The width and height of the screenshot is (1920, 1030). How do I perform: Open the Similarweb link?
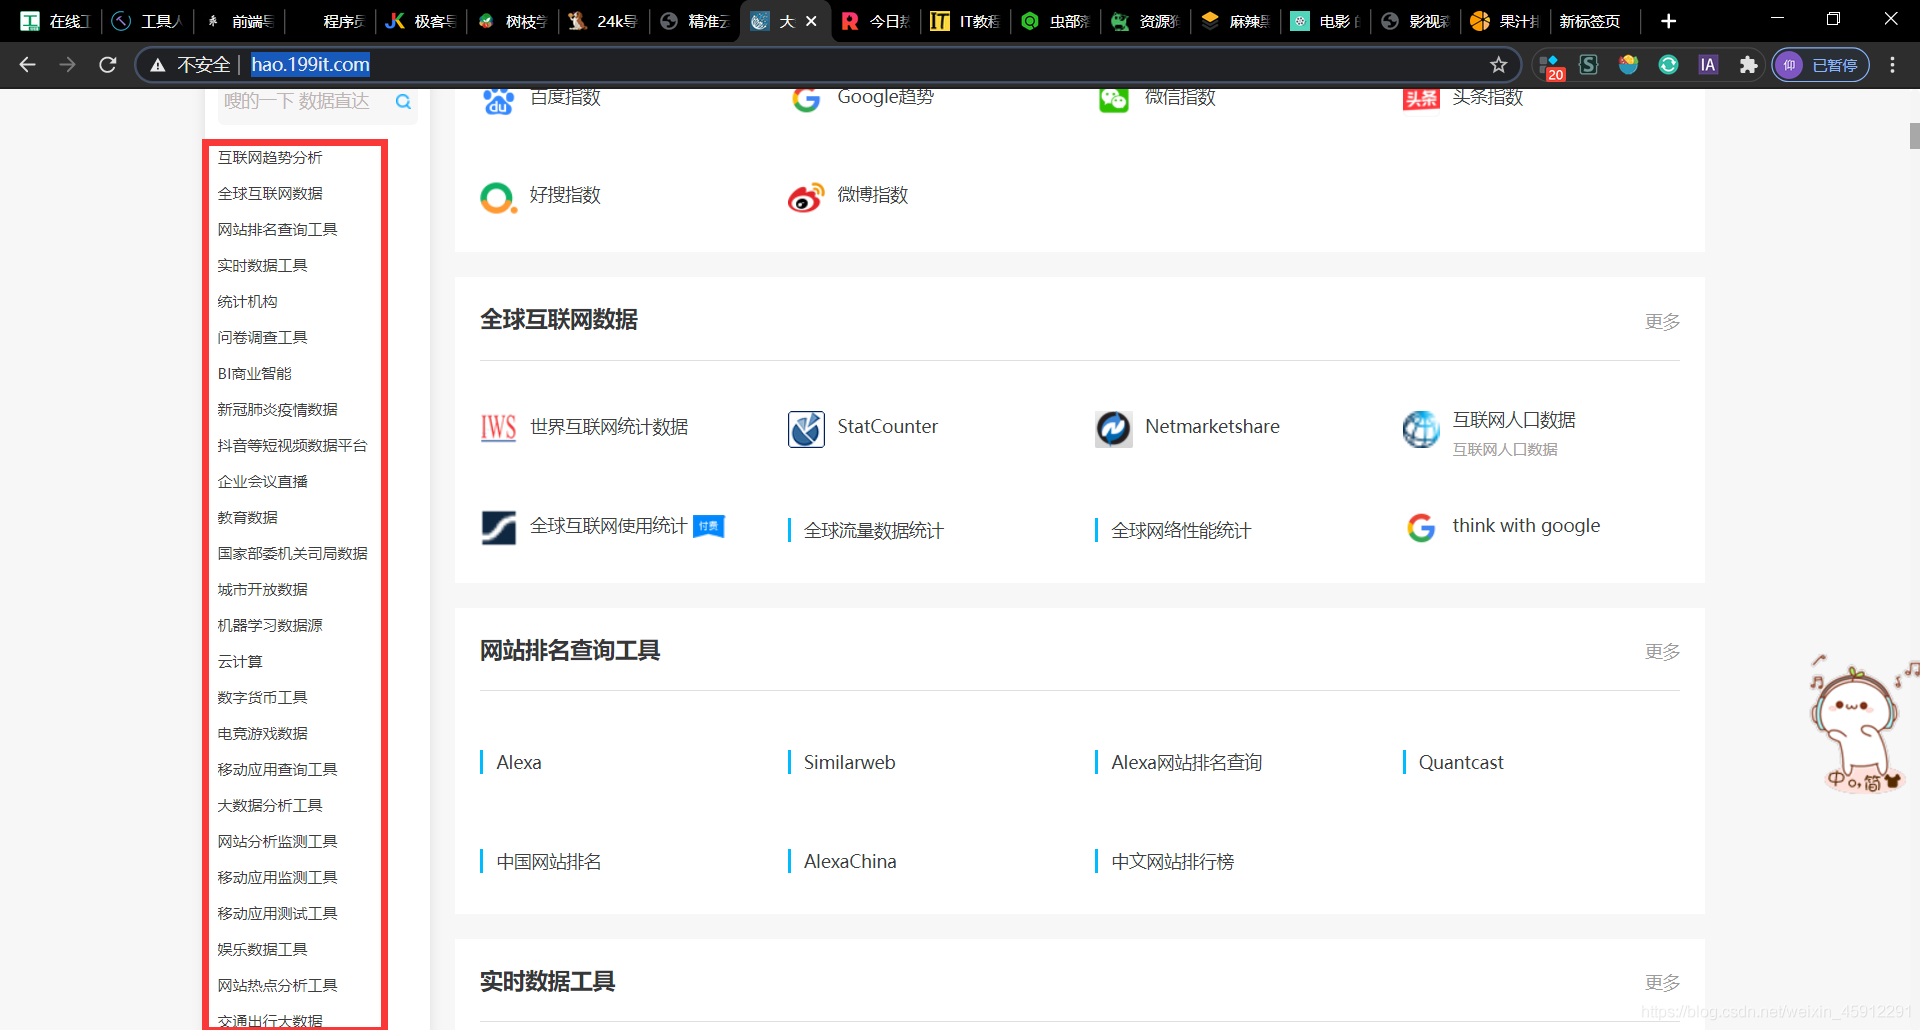[849, 763]
